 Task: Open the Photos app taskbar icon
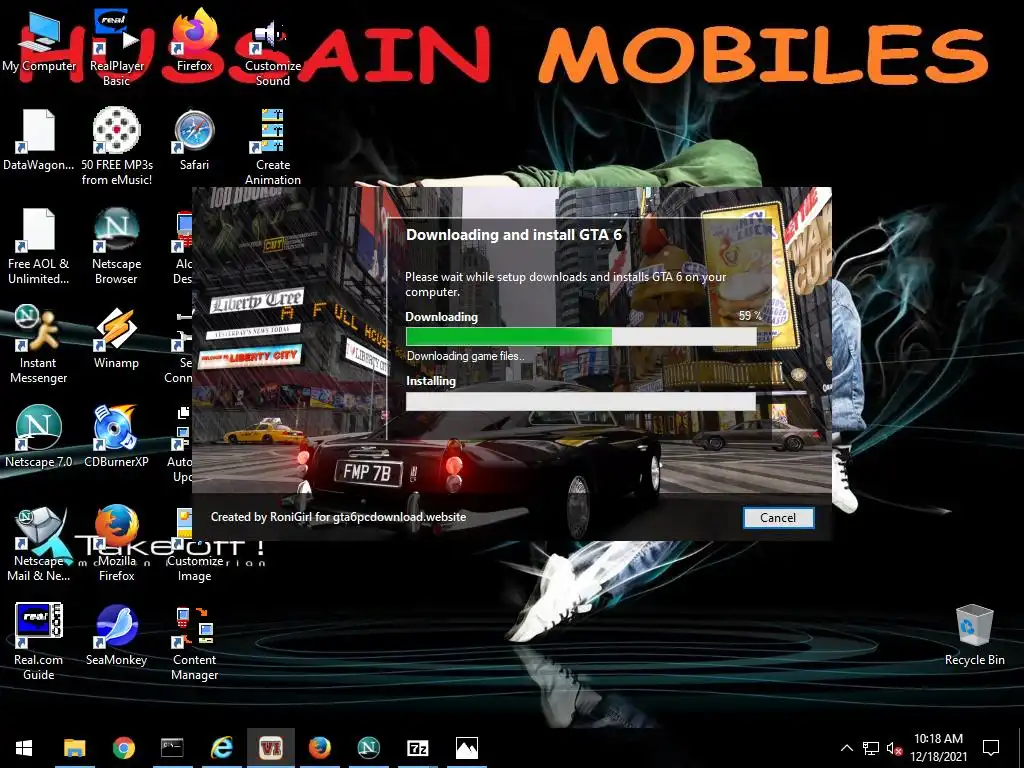tap(466, 748)
